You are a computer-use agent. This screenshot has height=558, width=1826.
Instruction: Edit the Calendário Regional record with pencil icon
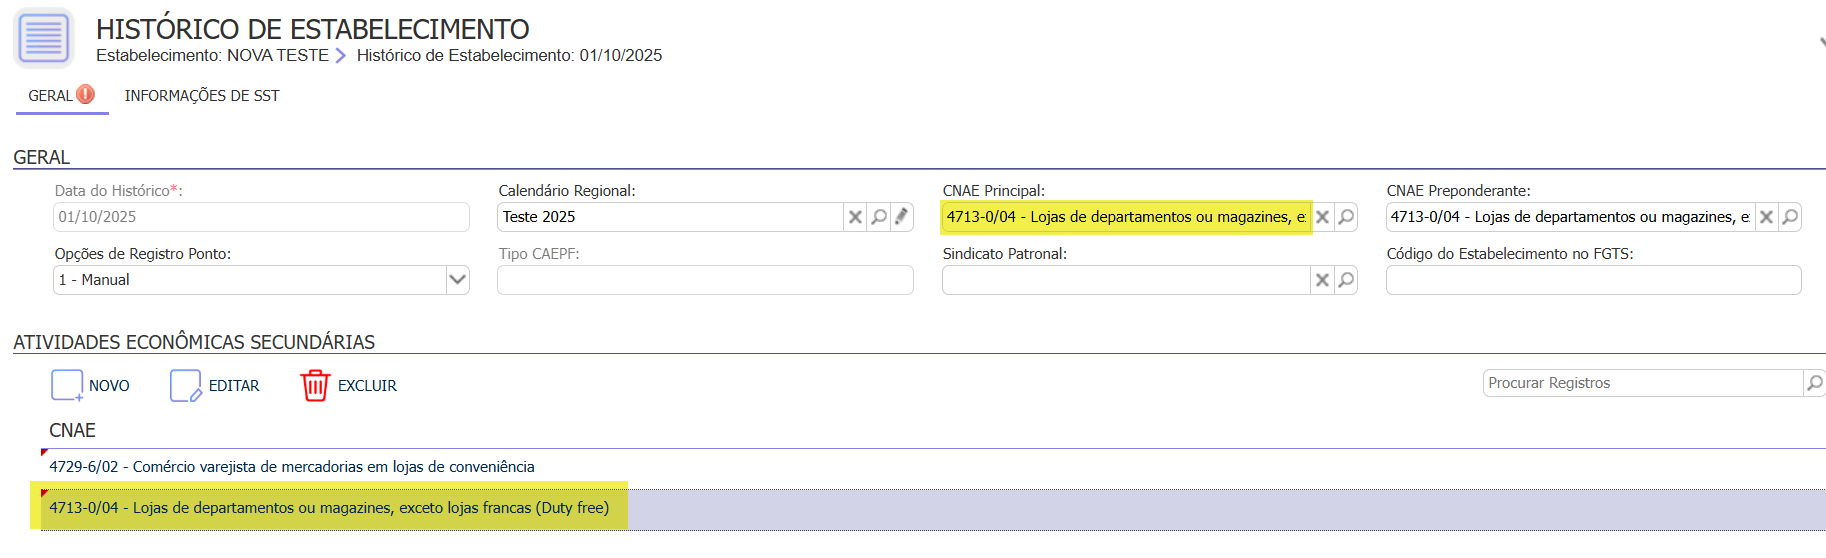[902, 217]
